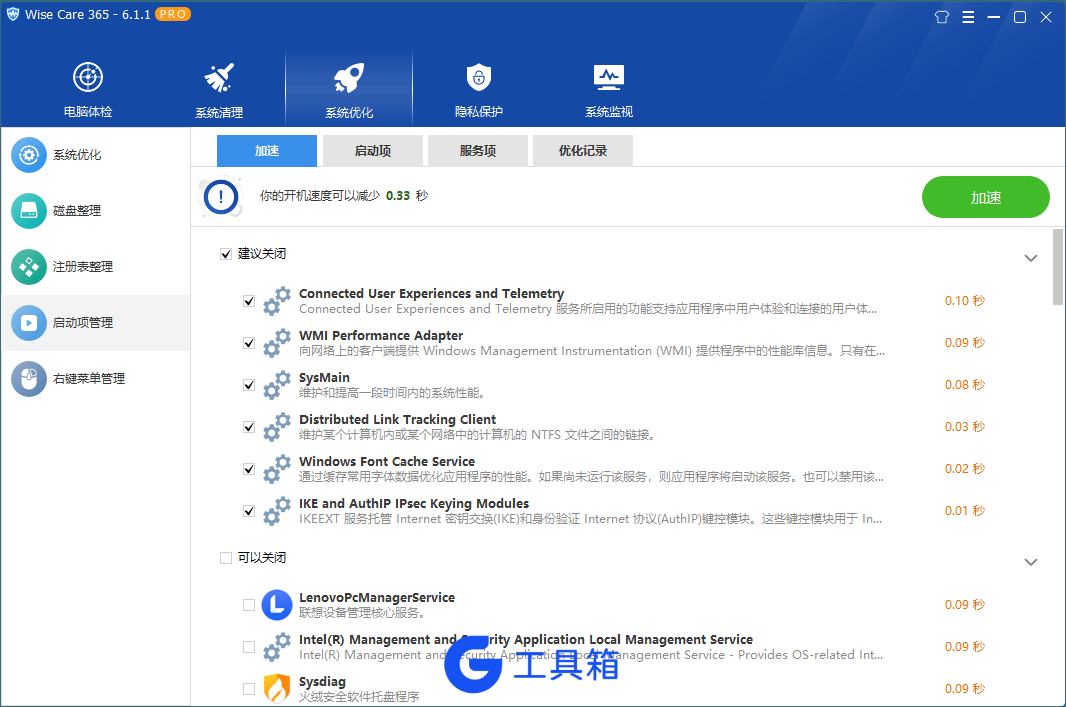Open the 电脑体检 PC checkup icon
The height and width of the screenshot is (707, 1066).
point(88,77)
